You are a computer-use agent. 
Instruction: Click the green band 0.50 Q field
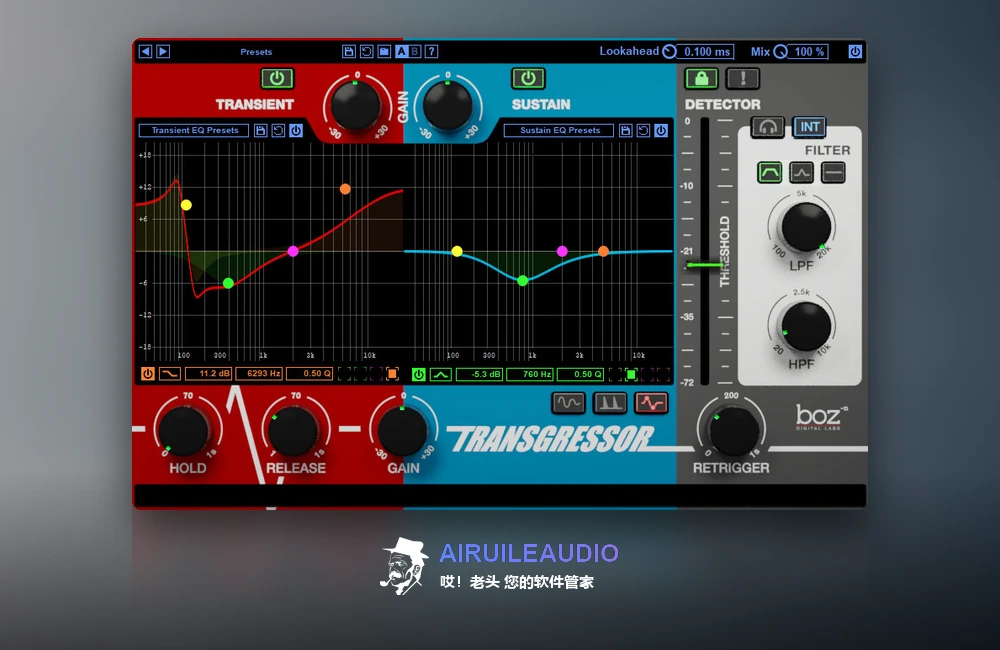click(580, 374)
